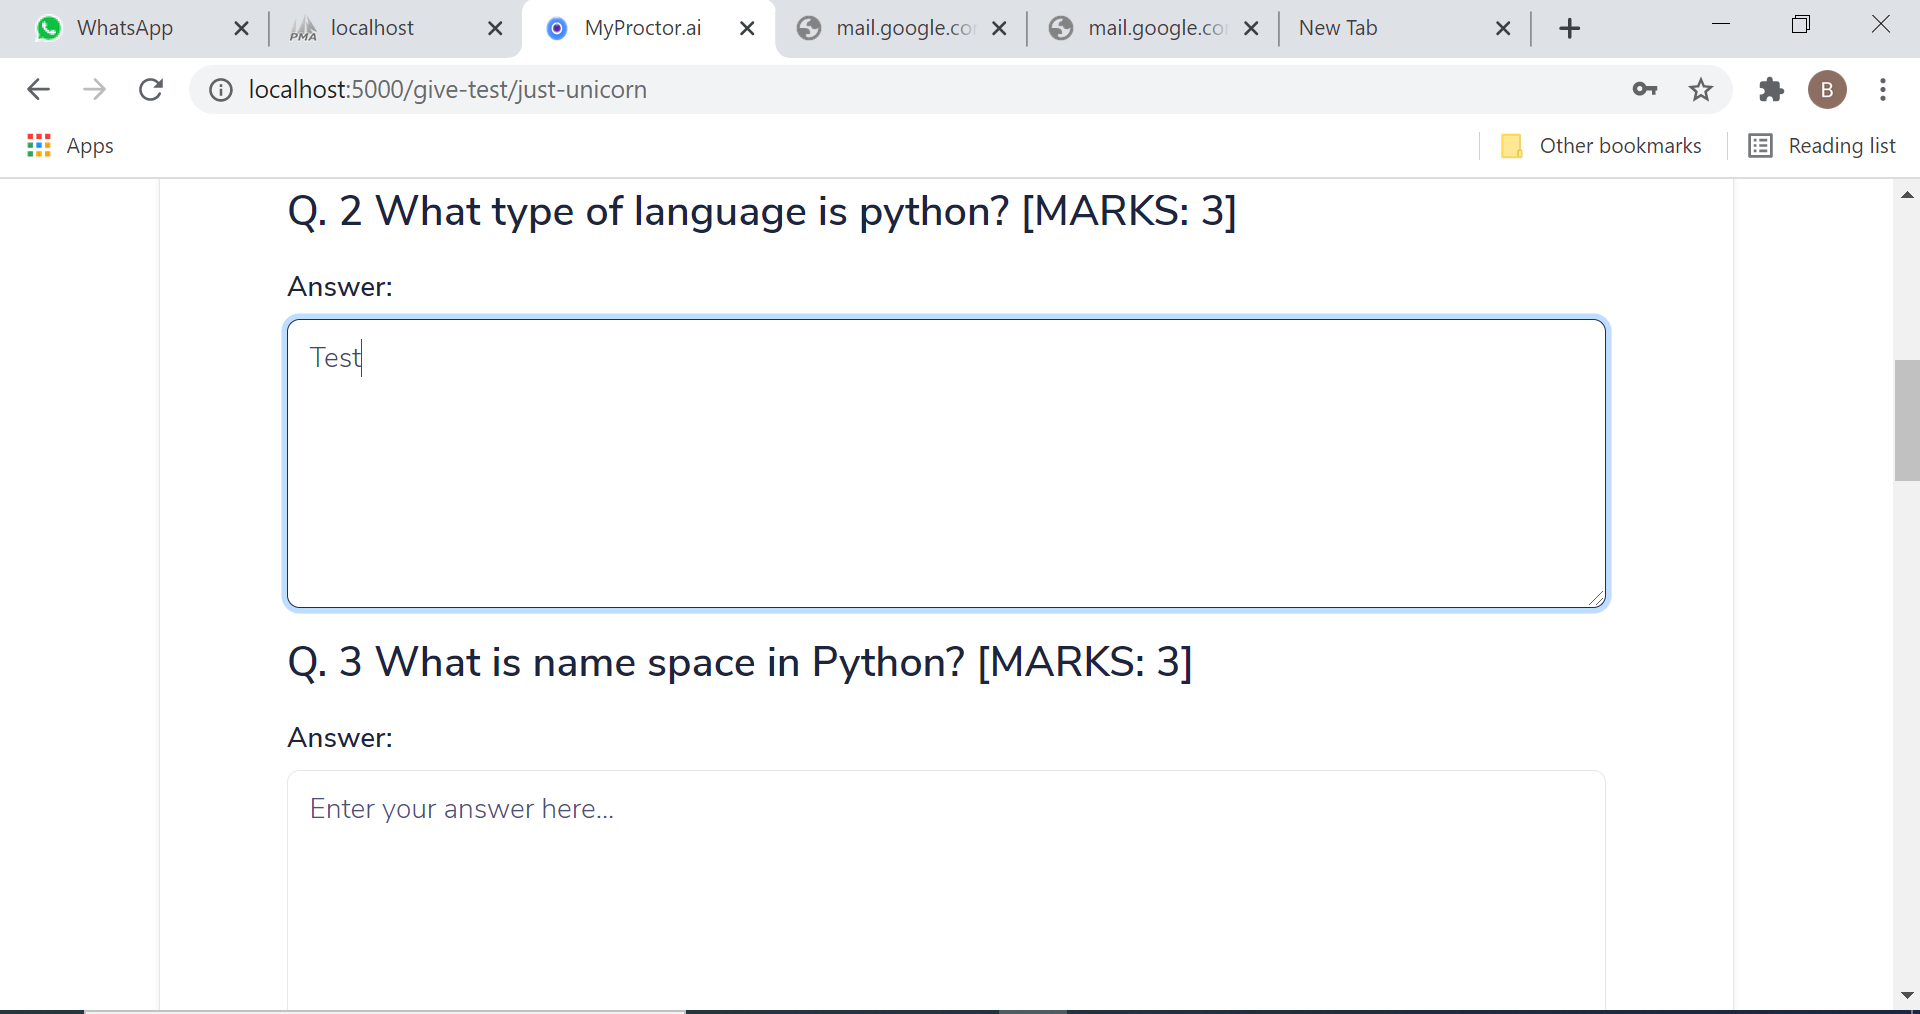Open Chrome three-dot menu

click(x=1883, y=90)
